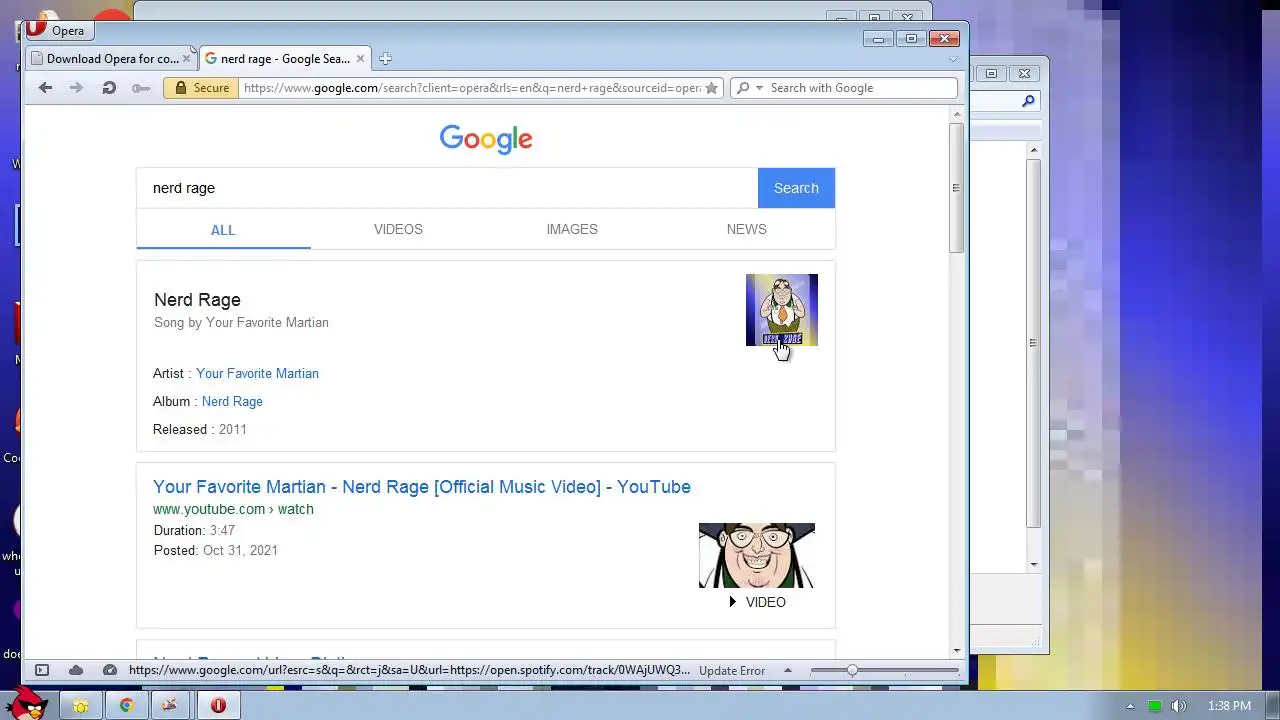The height and width of the screenshot is (720, 1280).
Task: Open Your Favorite Martian YouTube video result
Action: point(422,487)
